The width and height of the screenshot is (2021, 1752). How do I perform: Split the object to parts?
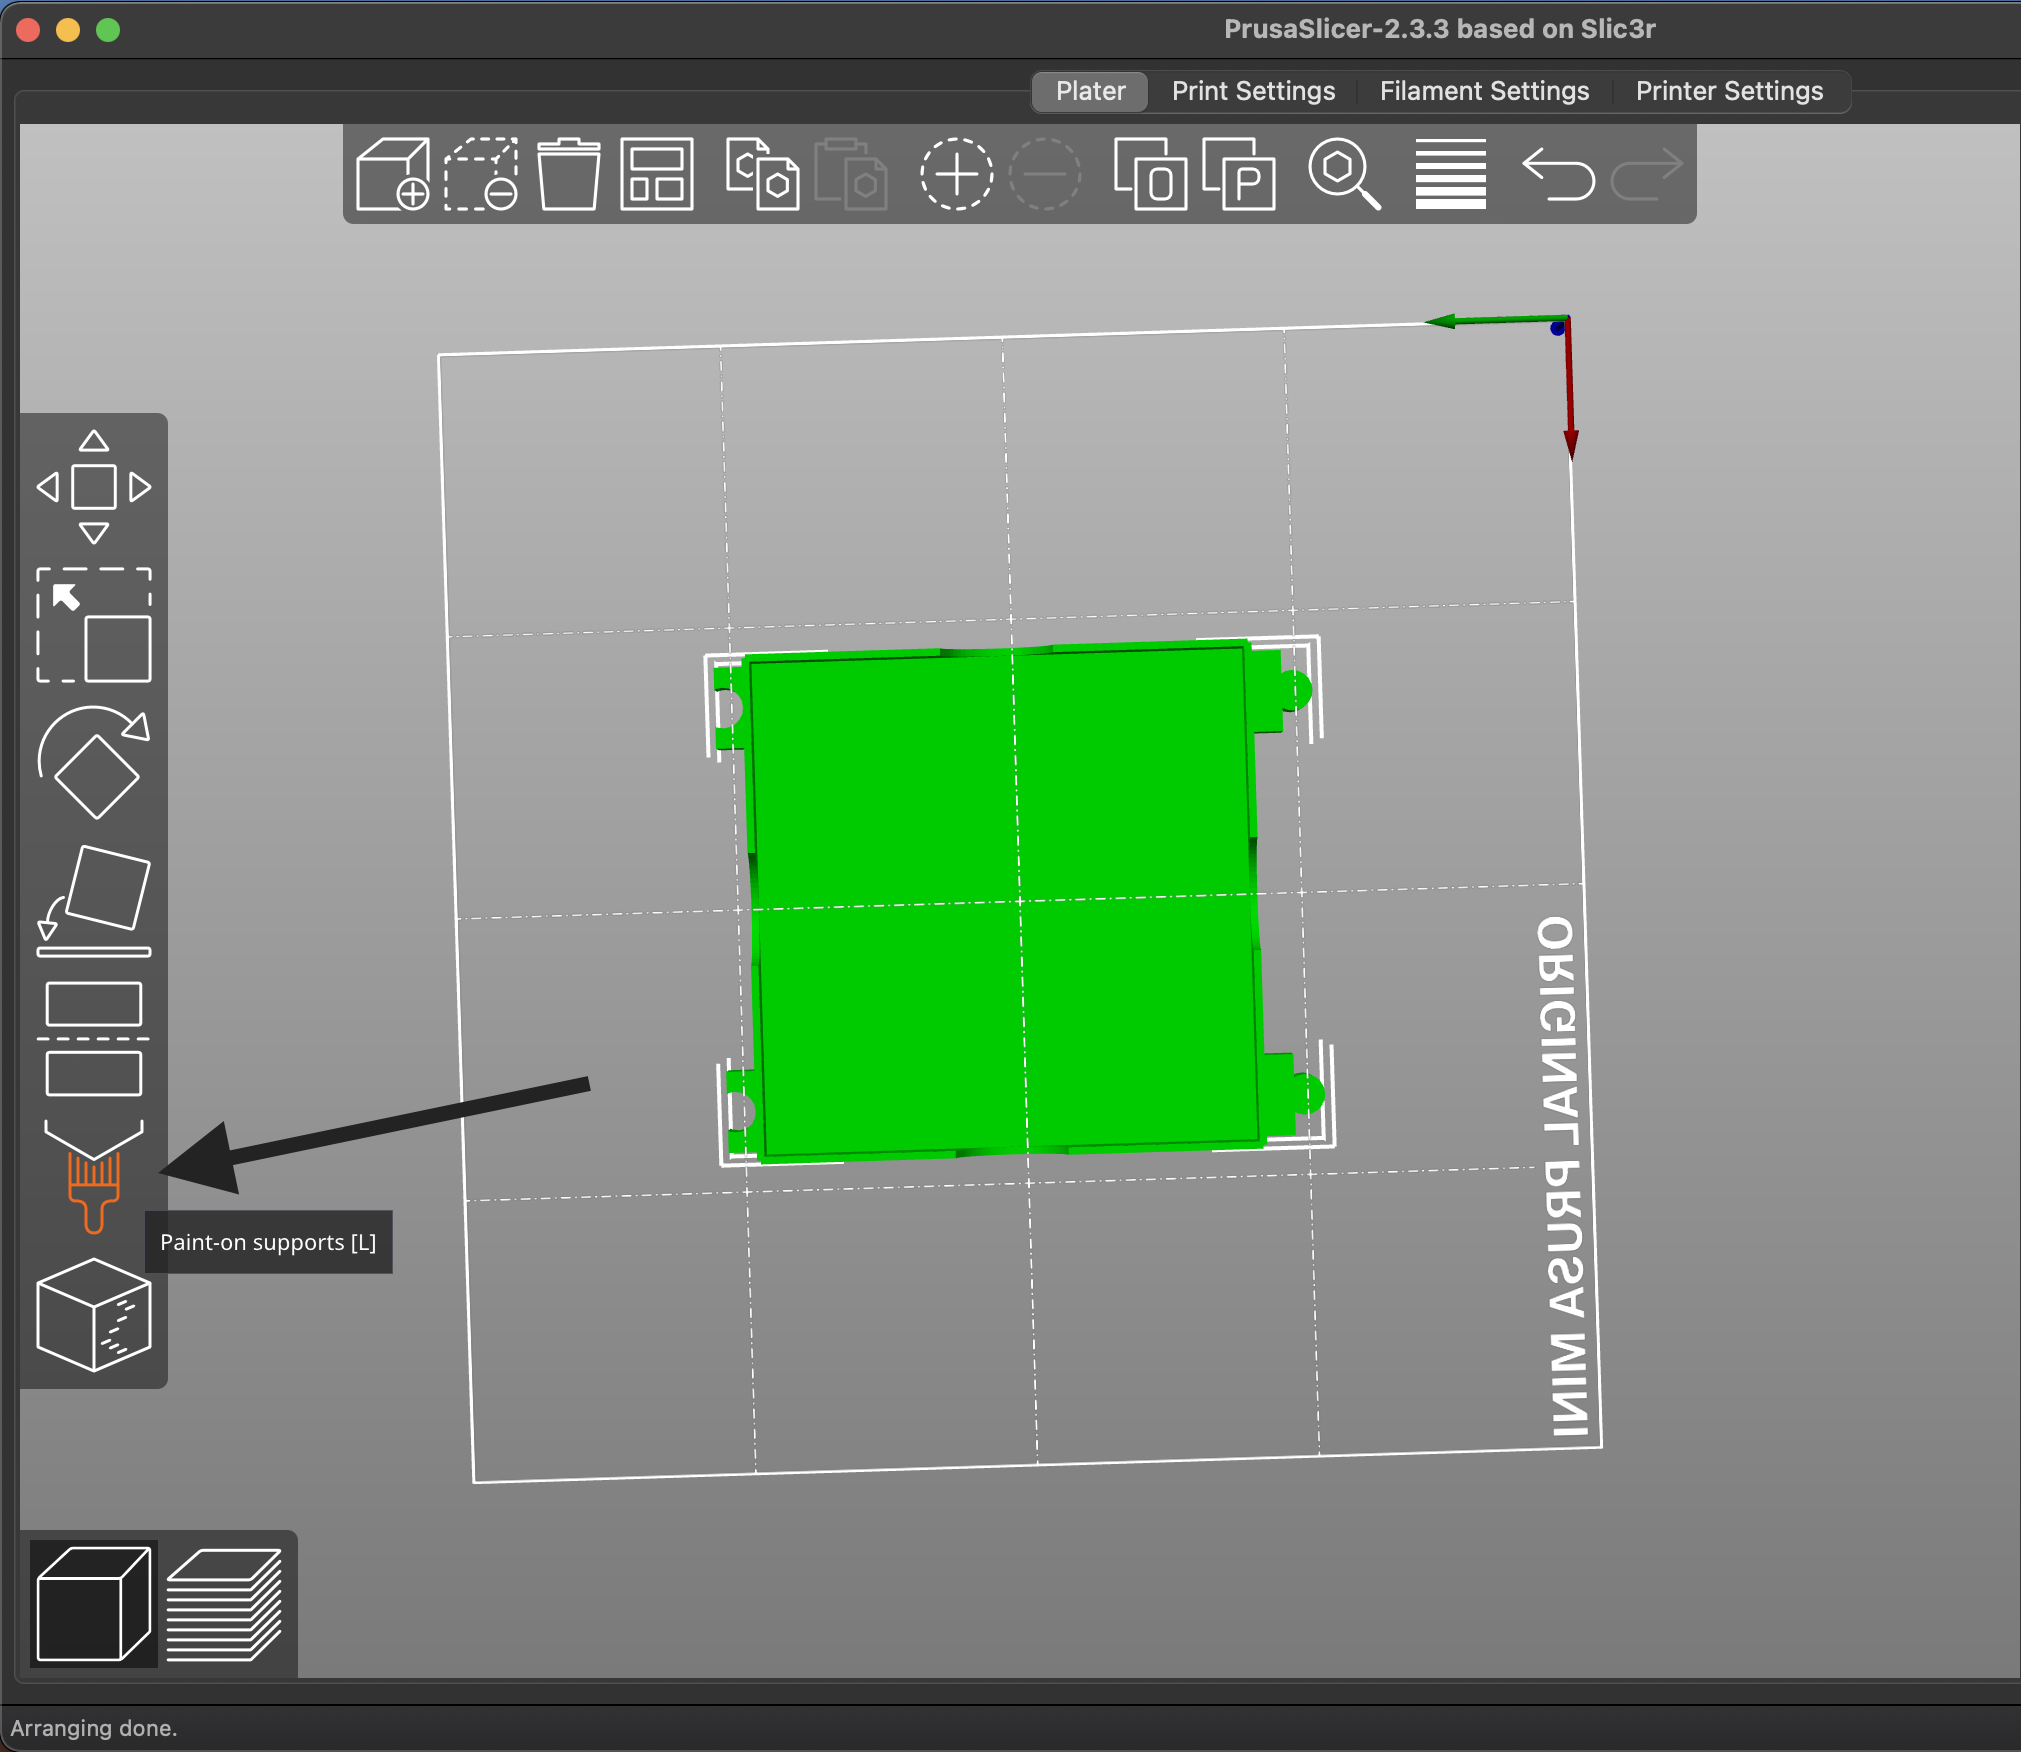pyautogui.click(x=1240, y=175)
